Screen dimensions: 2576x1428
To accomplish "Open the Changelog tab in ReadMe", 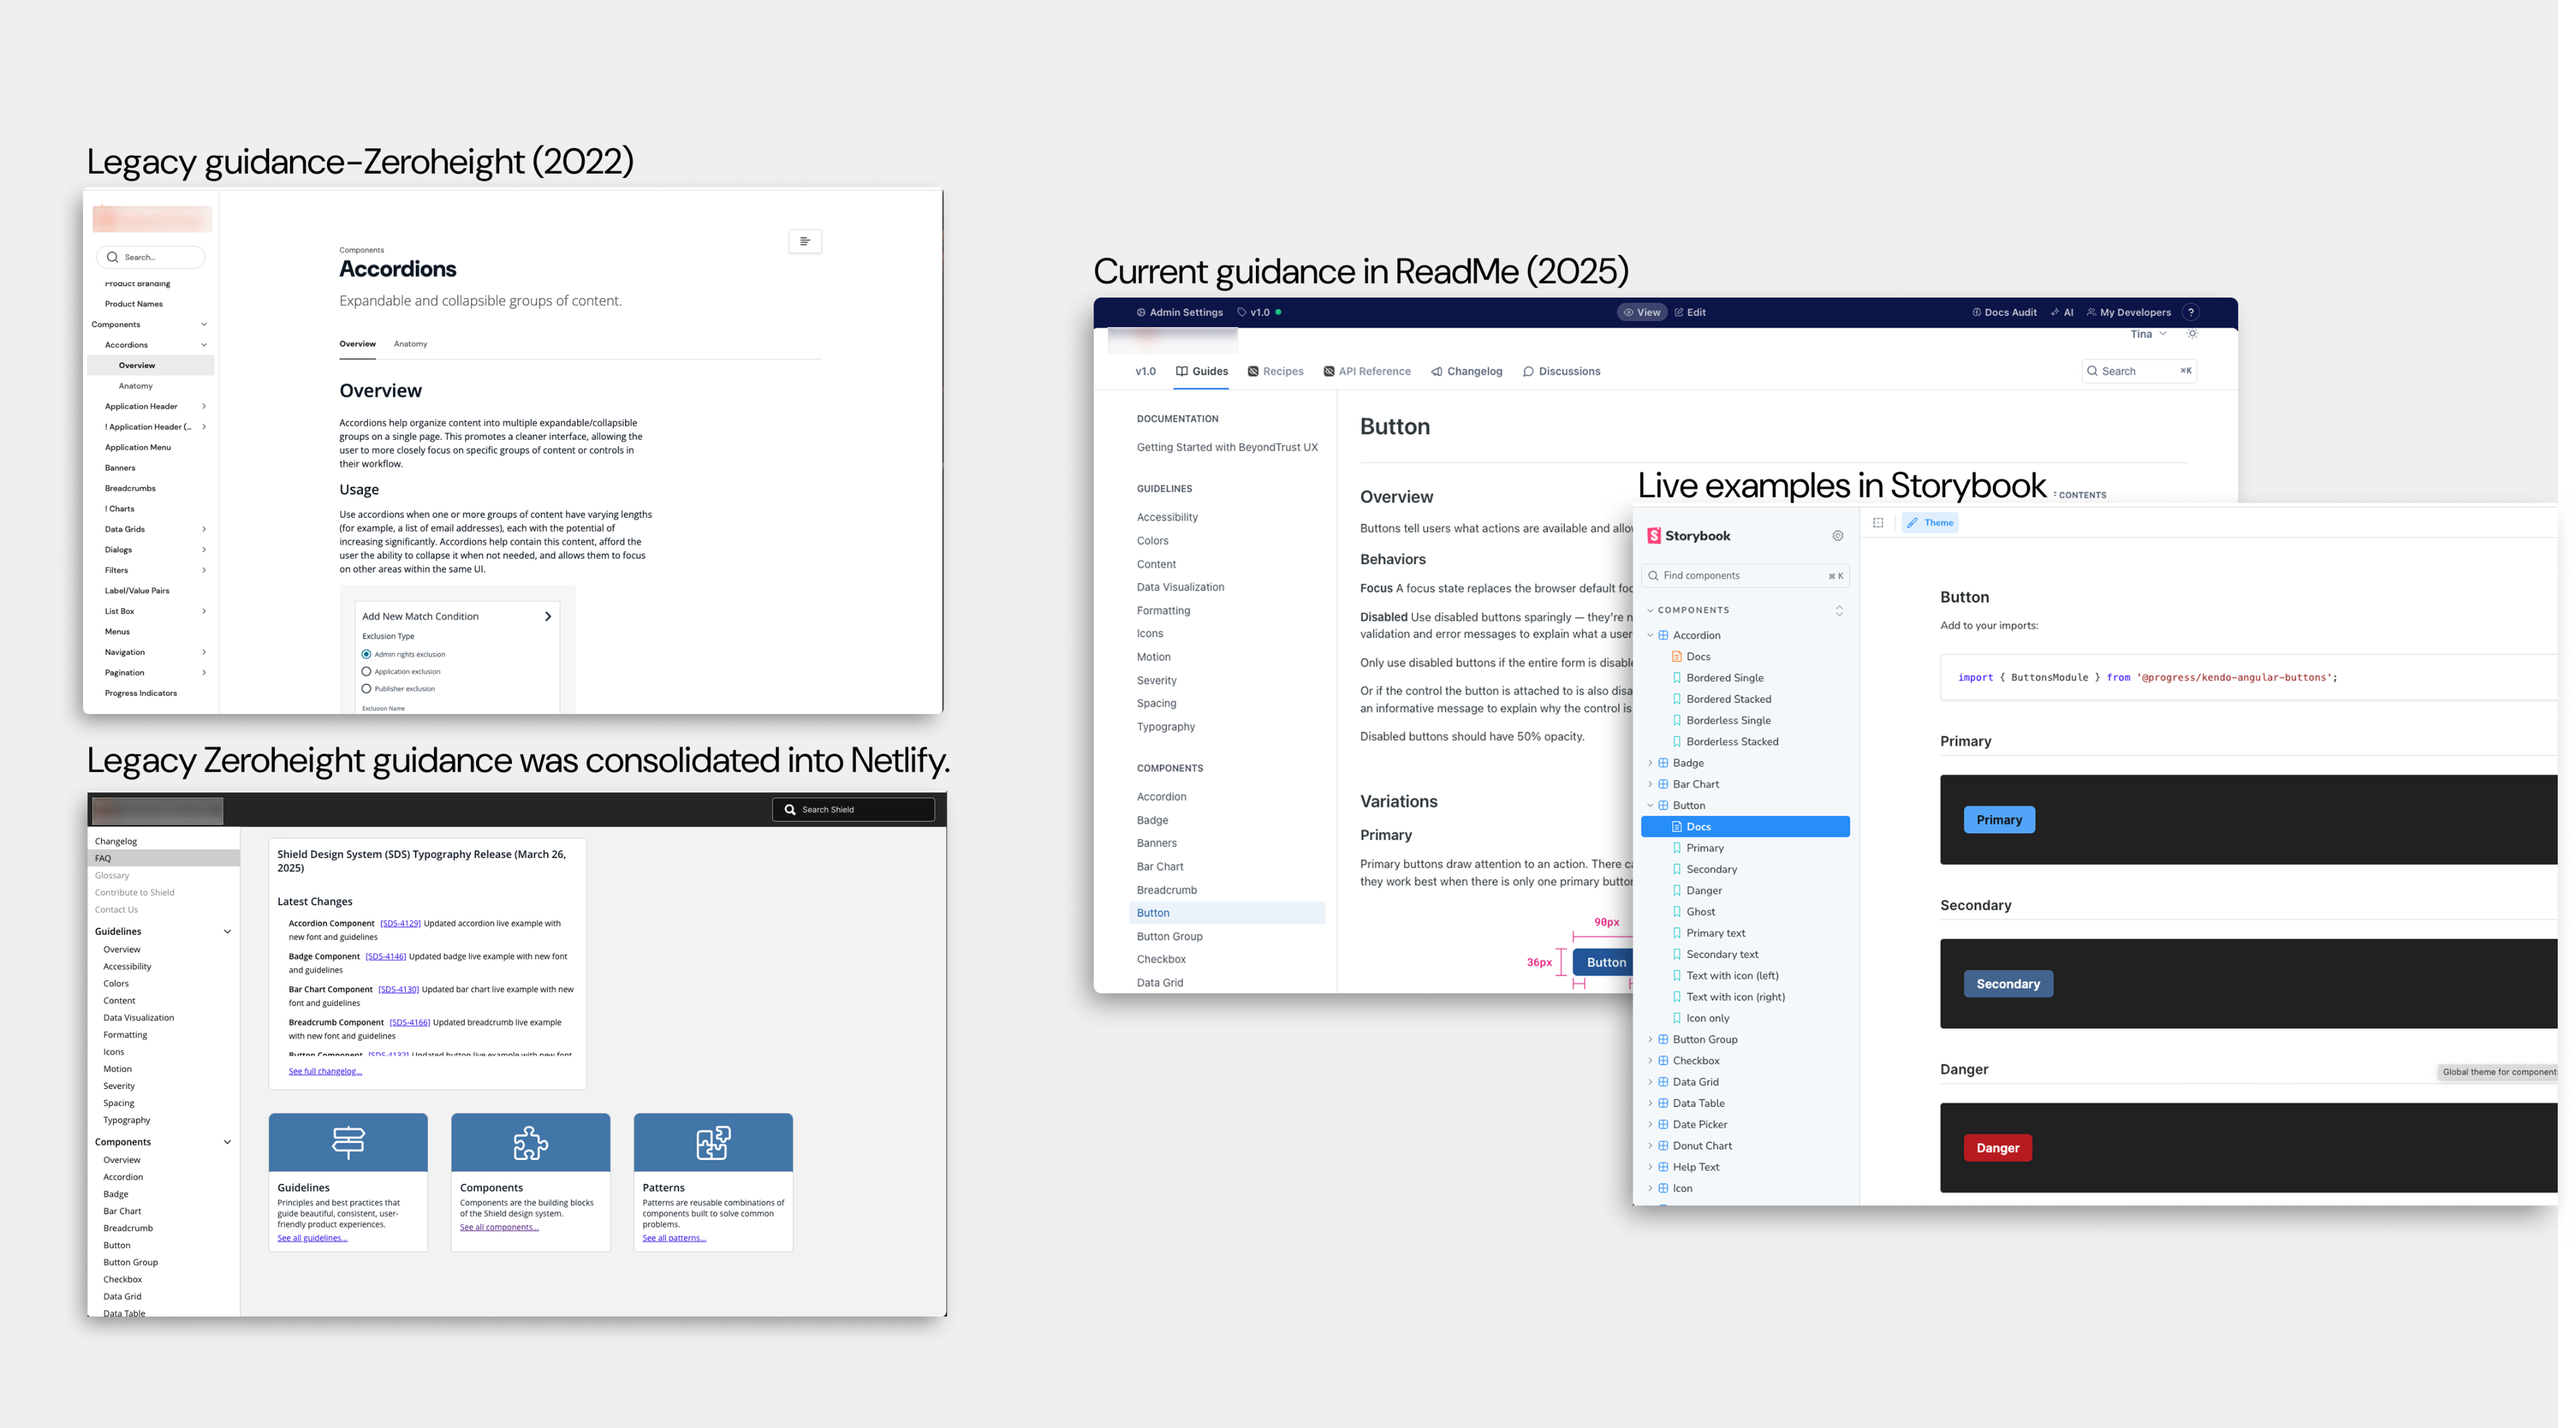I will 1467,371.
